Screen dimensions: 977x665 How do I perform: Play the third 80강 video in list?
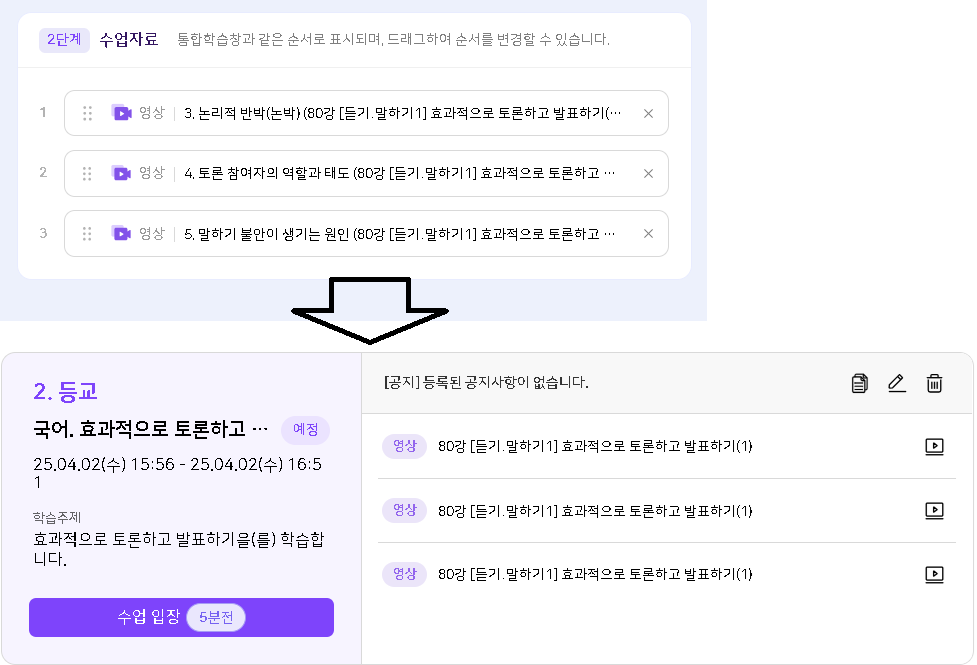point(934,575)
